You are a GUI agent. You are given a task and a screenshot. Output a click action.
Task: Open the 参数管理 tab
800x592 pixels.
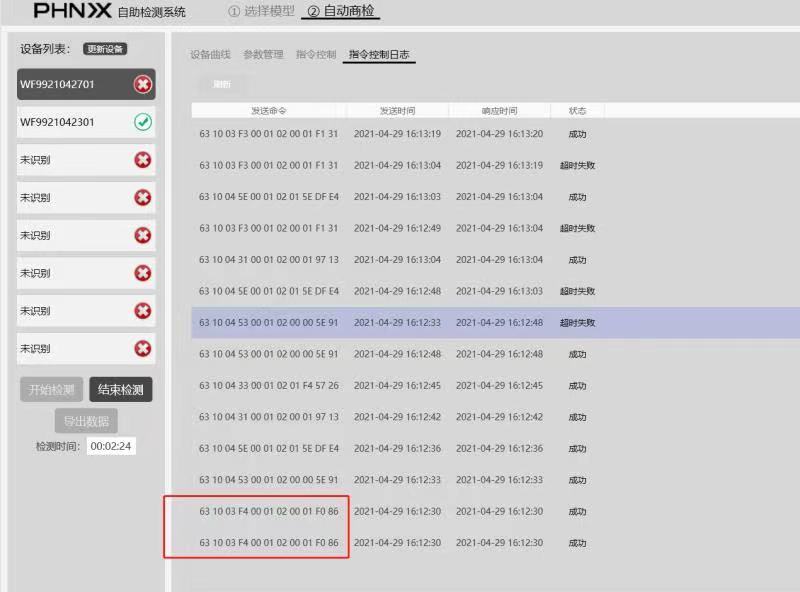coord(263,55)
